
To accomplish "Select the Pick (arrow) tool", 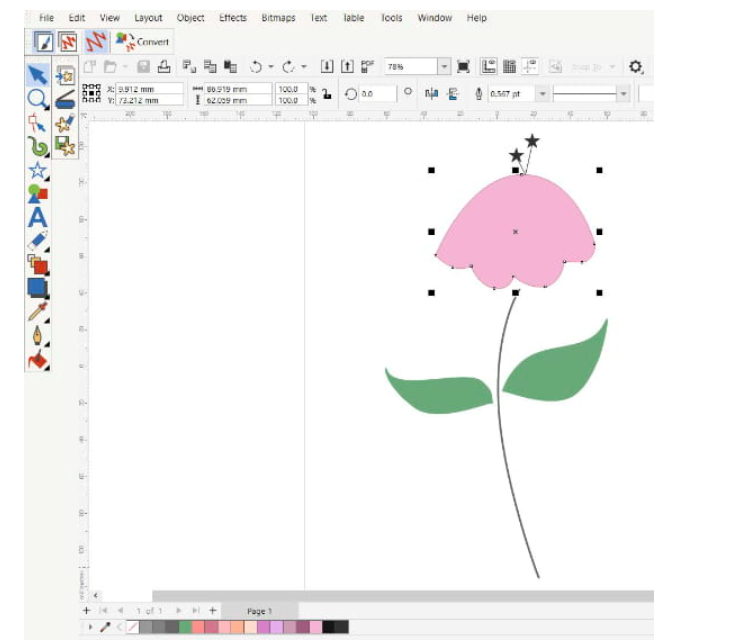I will (x=37, y=75).
